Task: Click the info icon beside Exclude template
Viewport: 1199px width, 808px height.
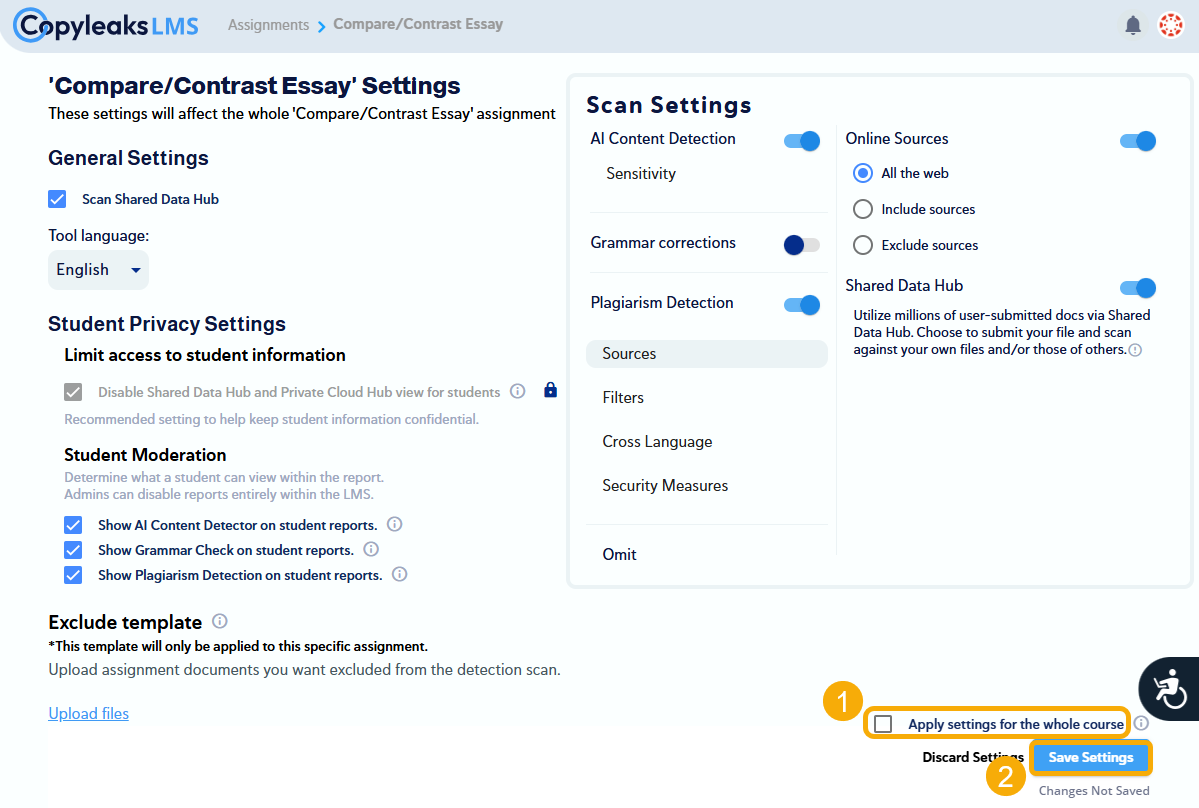Action: point(219,621)
